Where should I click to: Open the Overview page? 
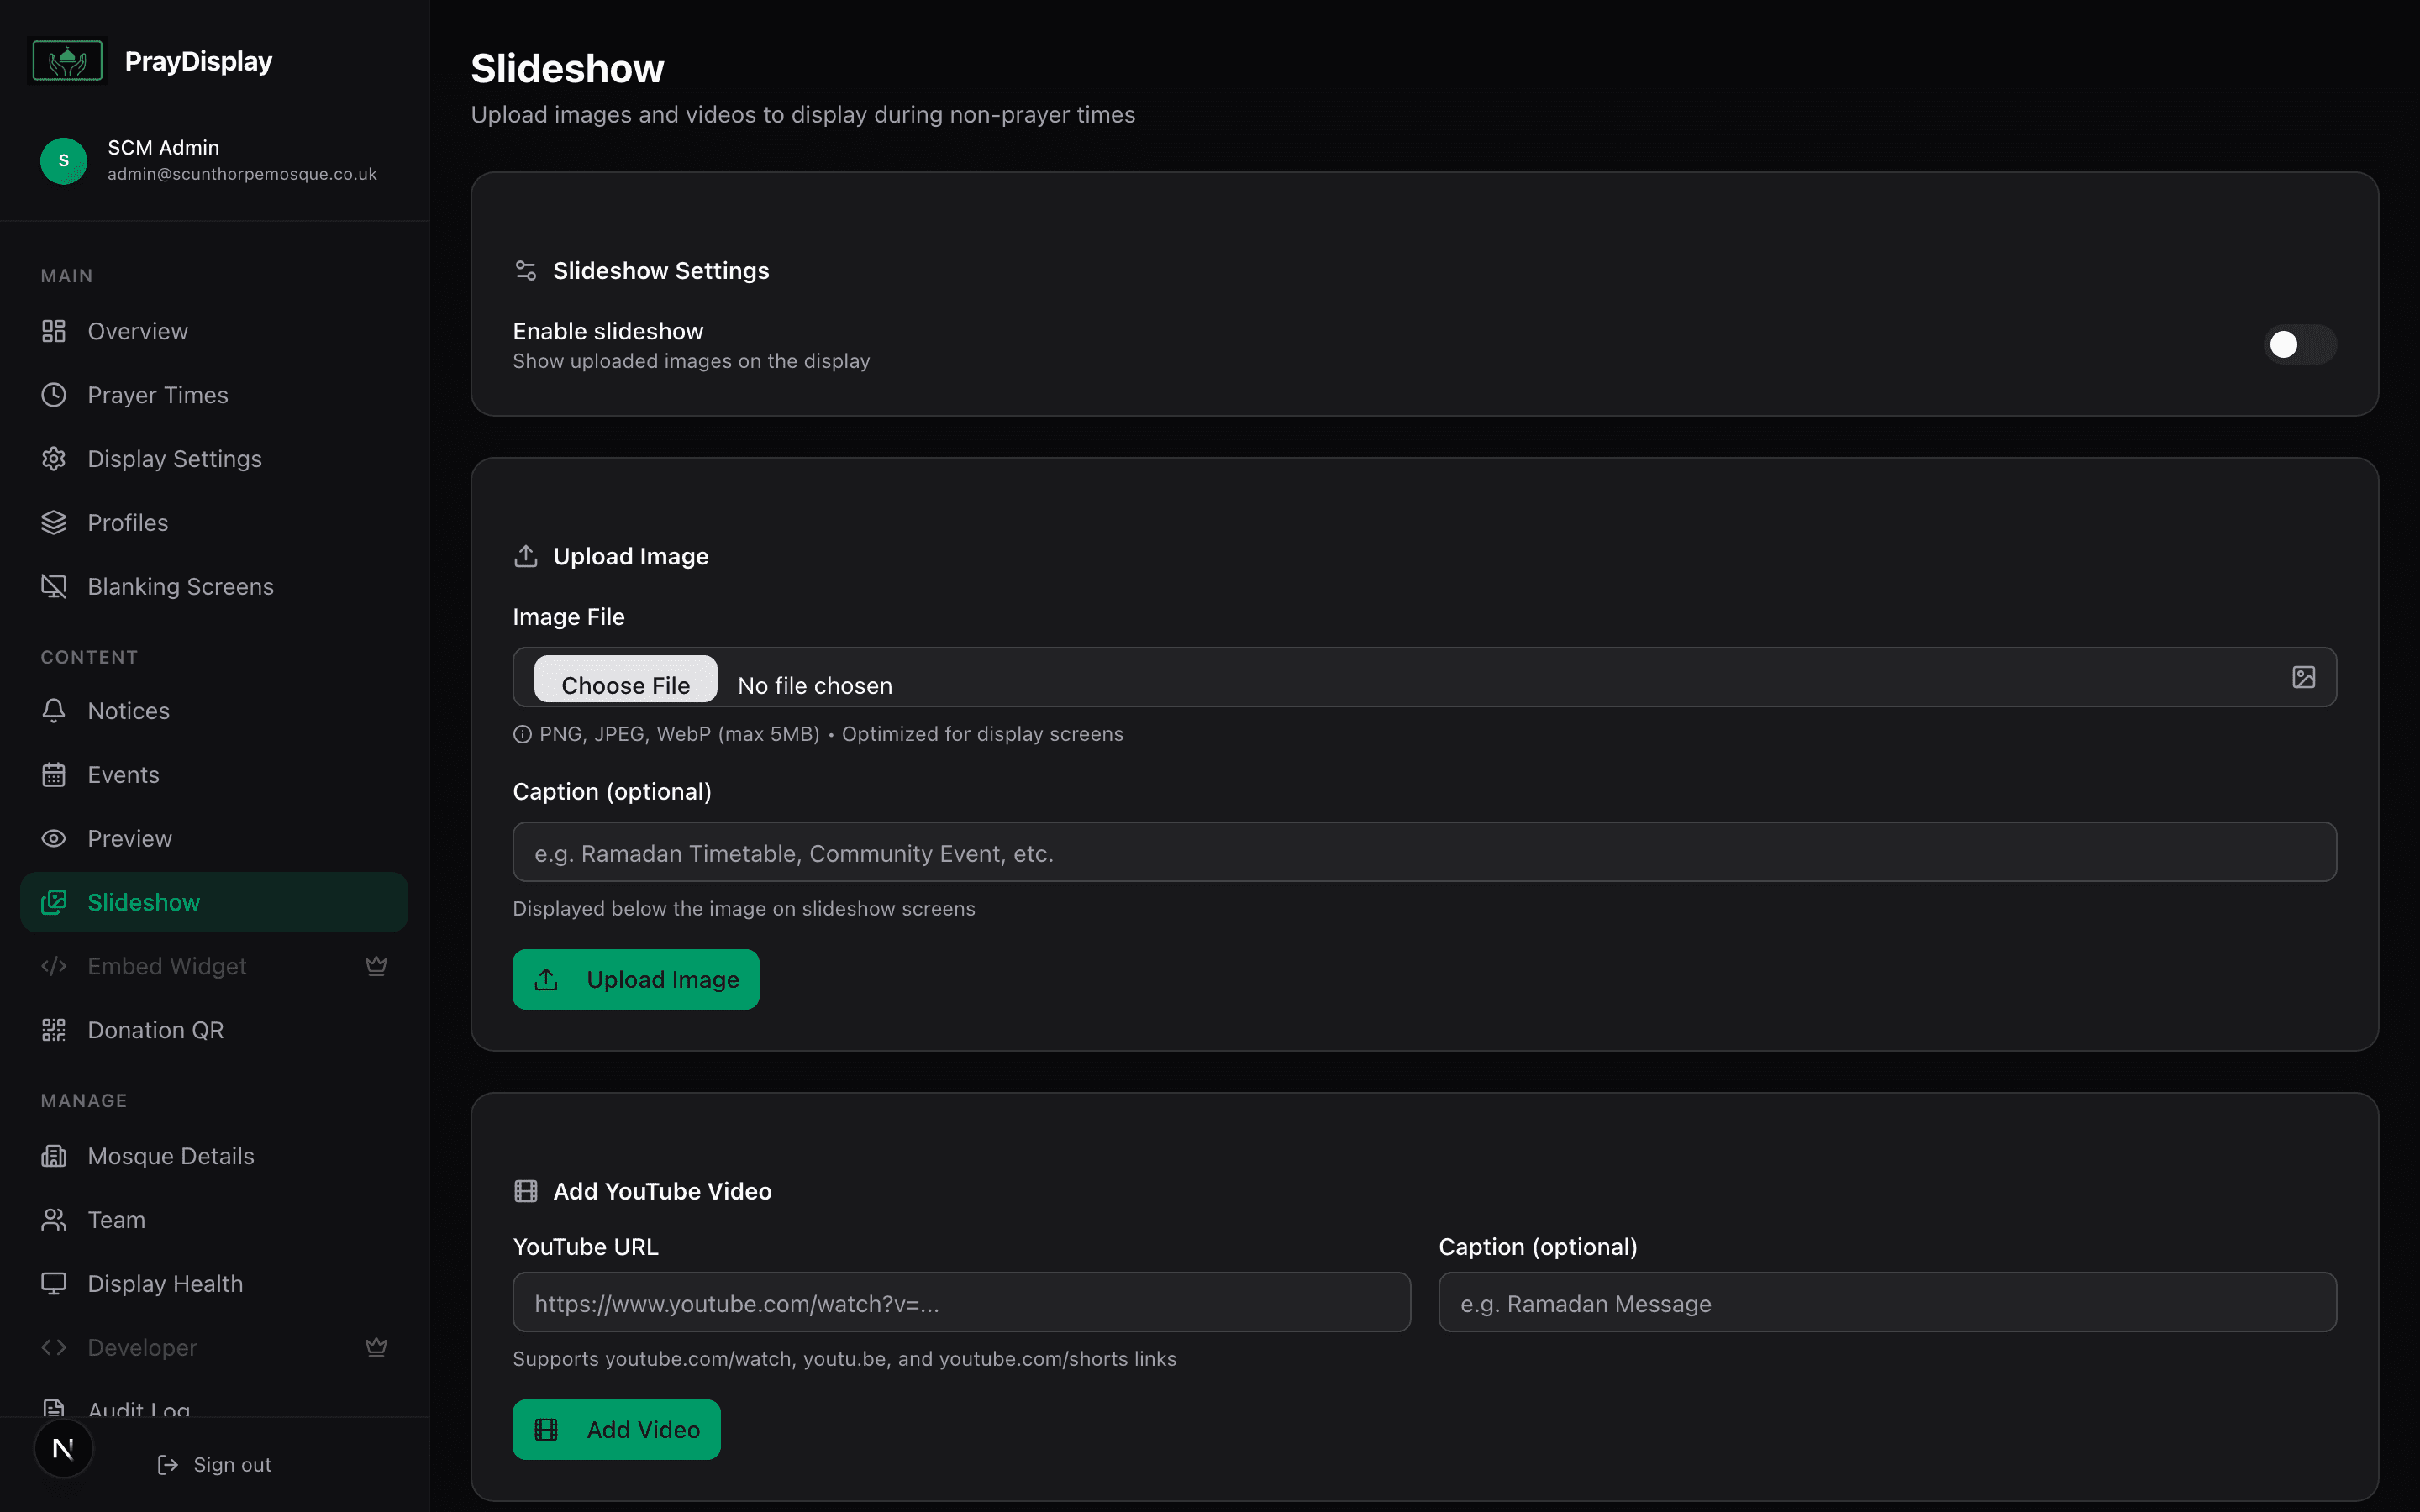137,330
